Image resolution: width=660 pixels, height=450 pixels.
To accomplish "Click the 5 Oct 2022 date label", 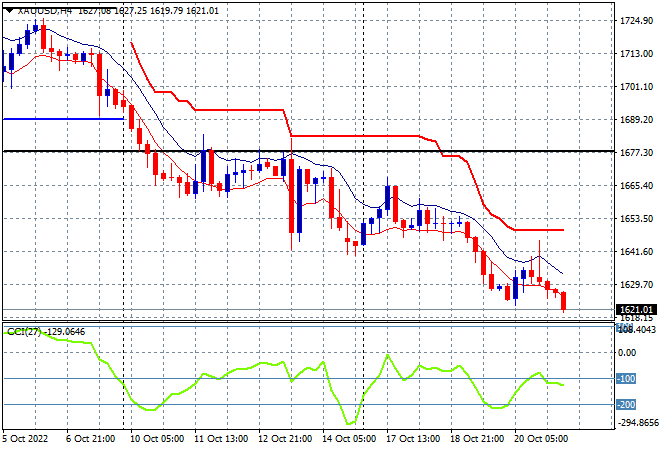I will (x=25, y=439).
